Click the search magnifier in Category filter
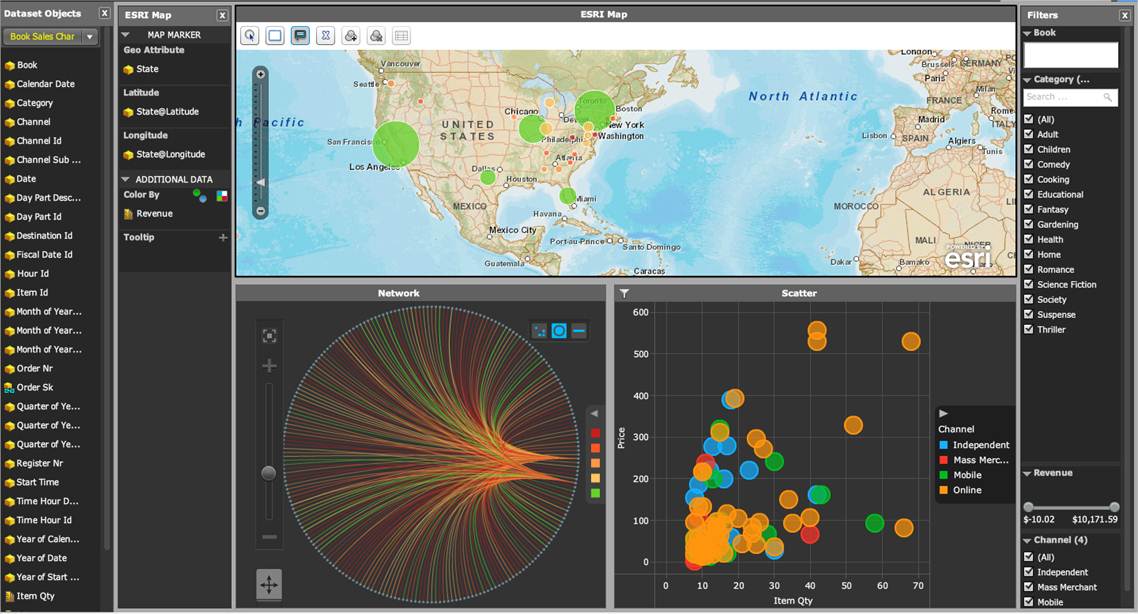This screenshot has width=1138, height=614. click(x=1108, y=97)
